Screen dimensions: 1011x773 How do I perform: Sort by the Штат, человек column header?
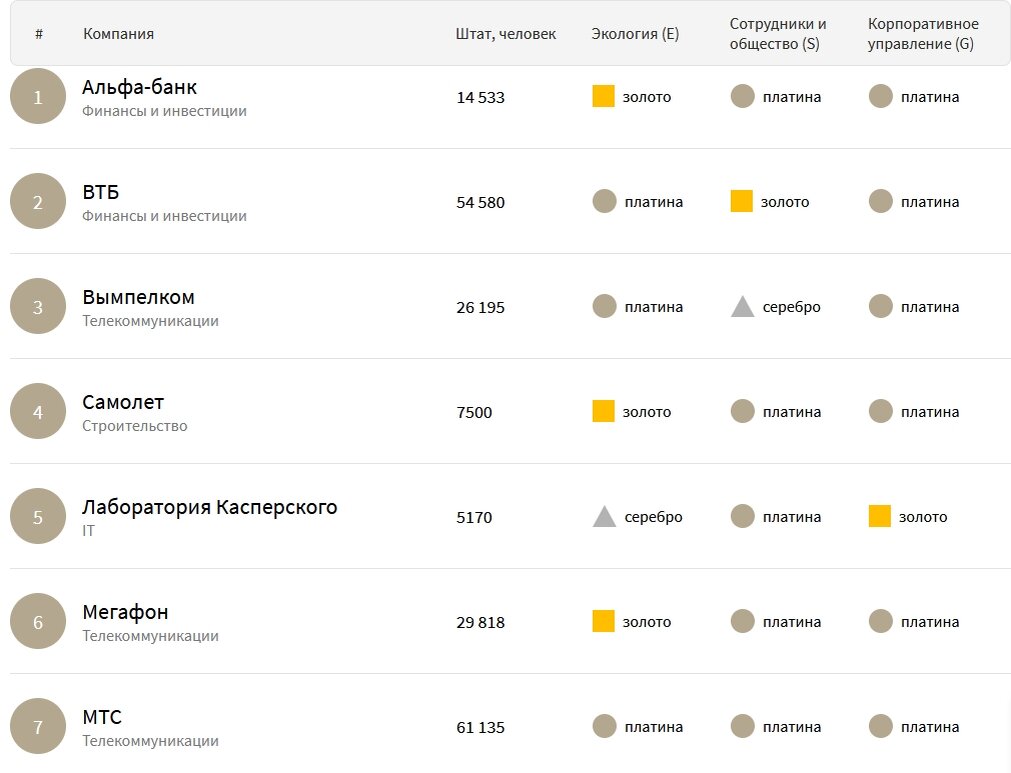click(x=506, y=34)
